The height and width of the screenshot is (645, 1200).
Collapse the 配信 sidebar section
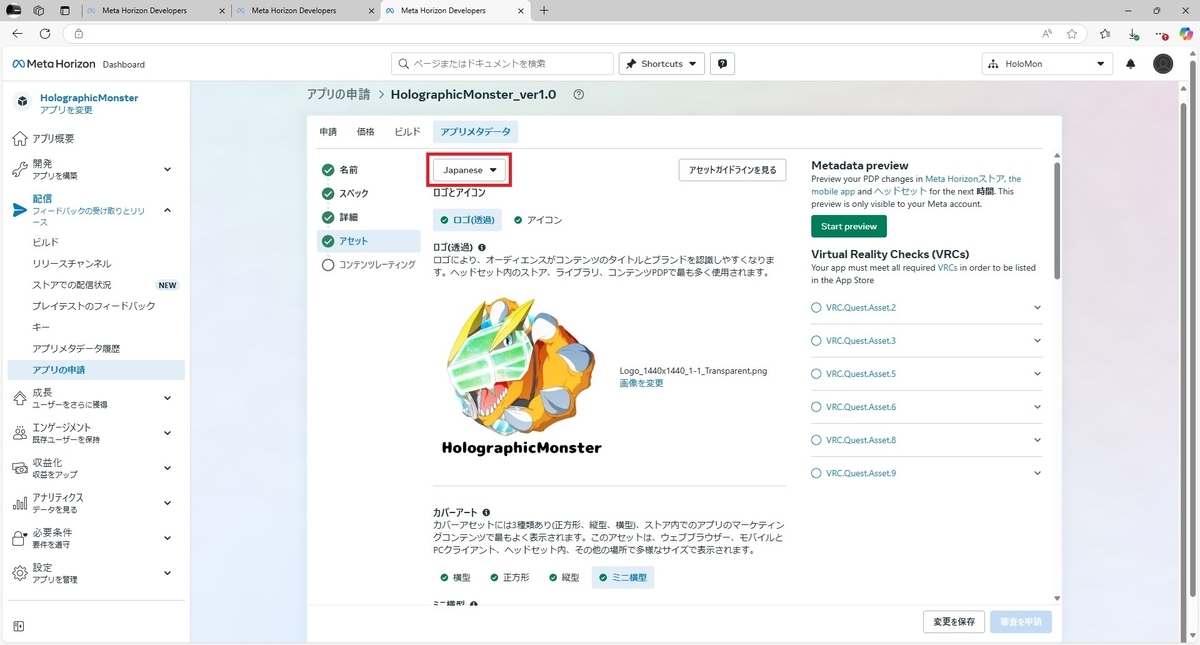click(167, 210)
